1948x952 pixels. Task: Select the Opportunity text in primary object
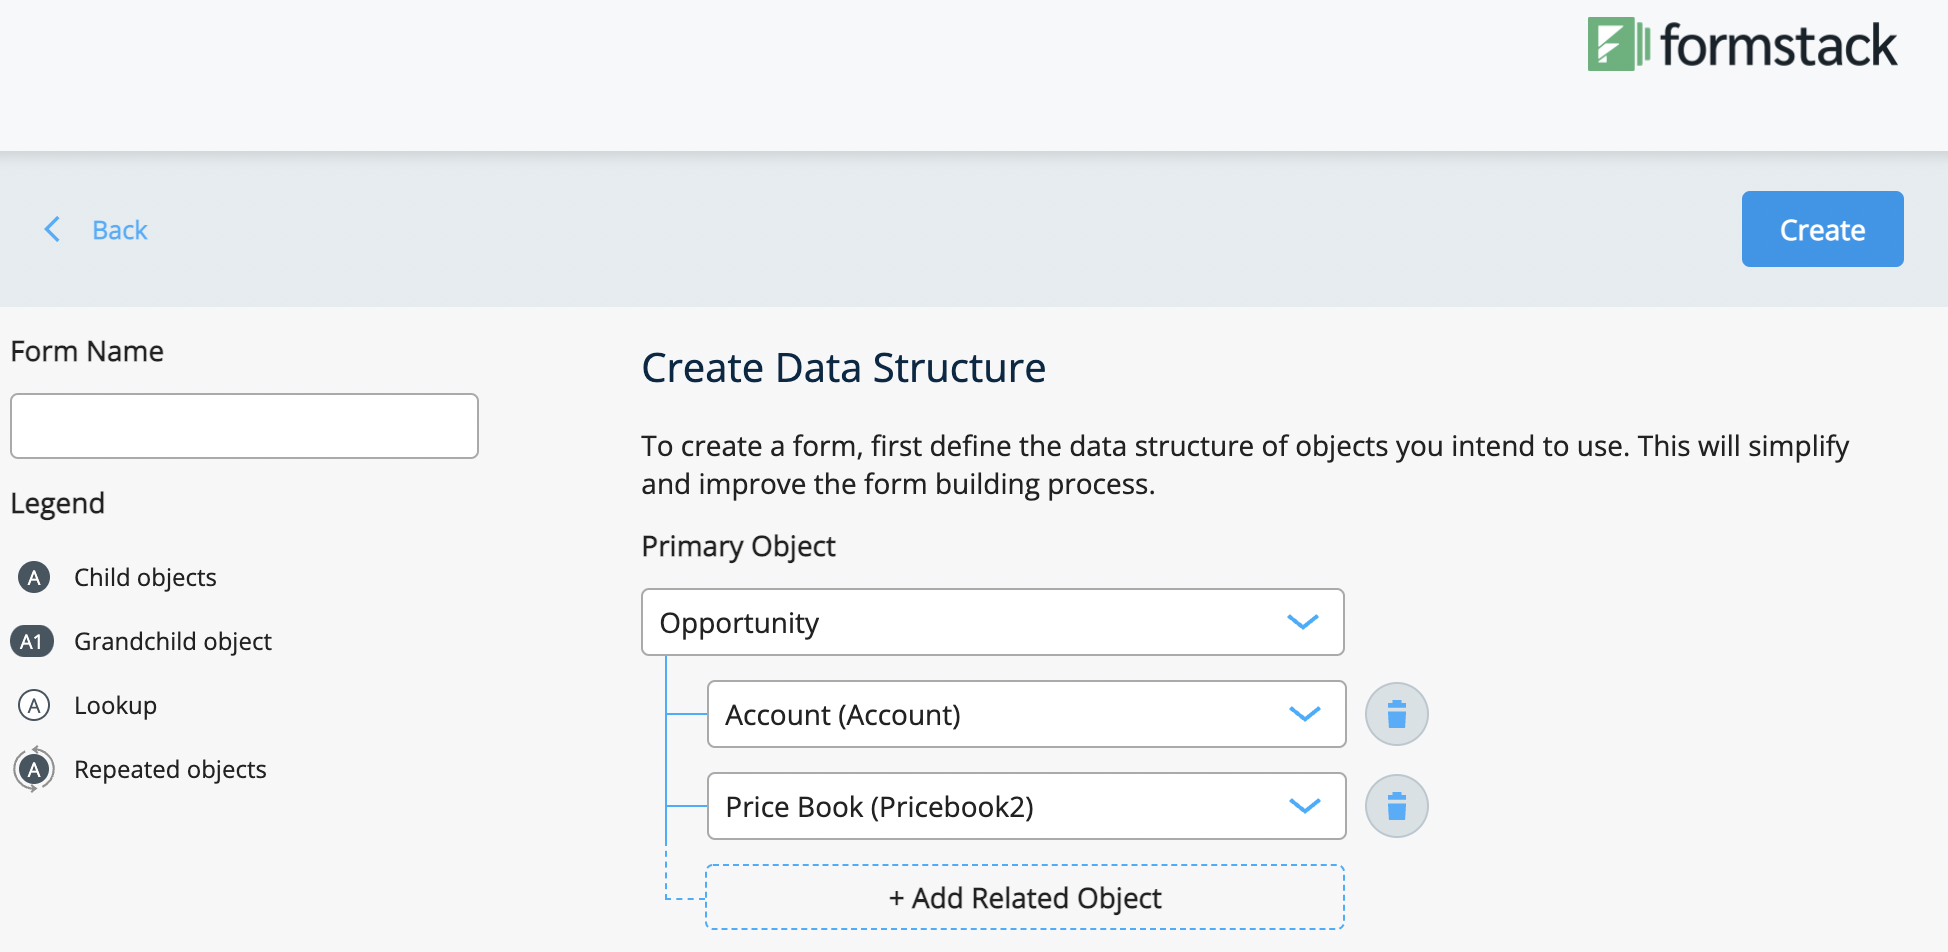pyautogui.click(x=739, y=622)
